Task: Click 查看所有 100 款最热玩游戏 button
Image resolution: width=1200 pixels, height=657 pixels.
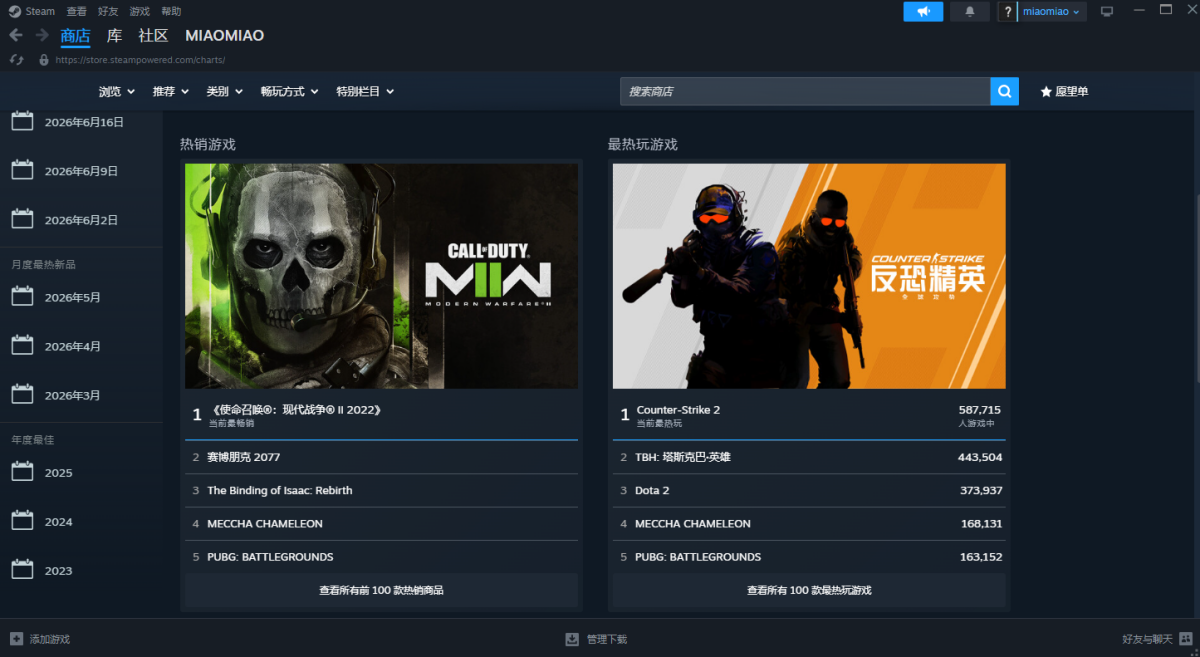Action: (x=809, y=590)
